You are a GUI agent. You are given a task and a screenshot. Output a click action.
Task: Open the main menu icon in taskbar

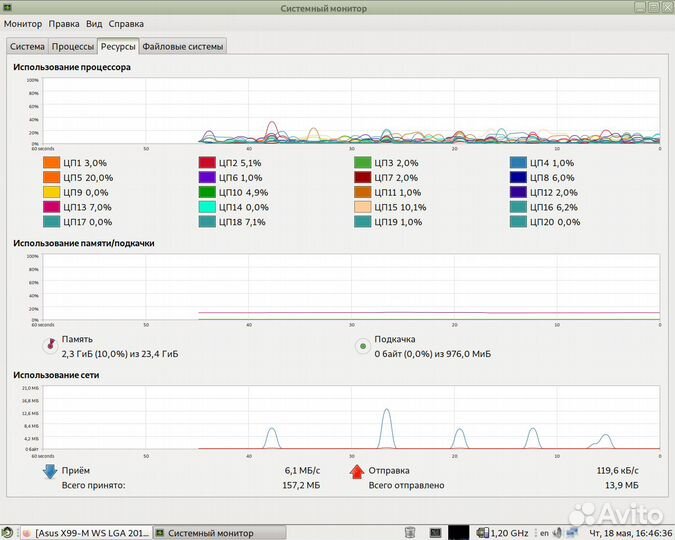pyautogui.click(x=8, y=533)
